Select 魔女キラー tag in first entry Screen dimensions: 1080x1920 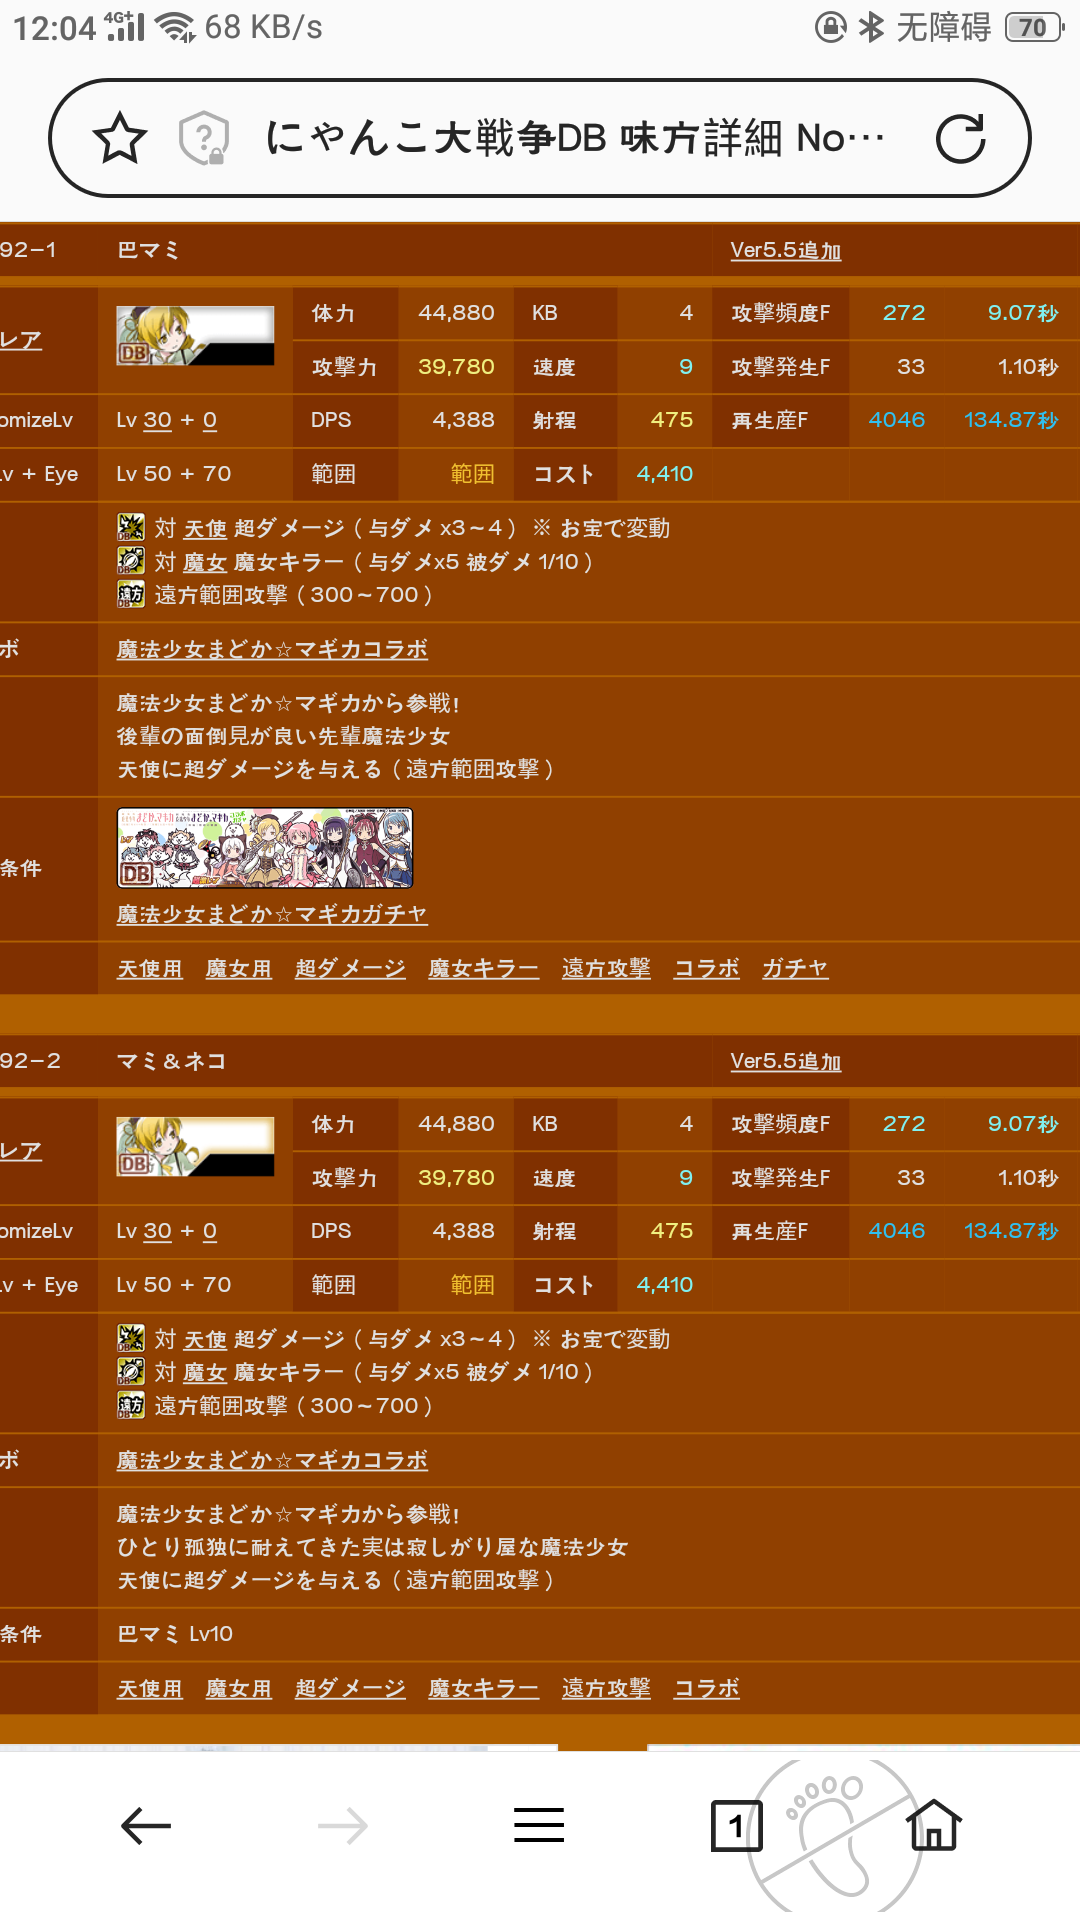[x=484, y=968]
